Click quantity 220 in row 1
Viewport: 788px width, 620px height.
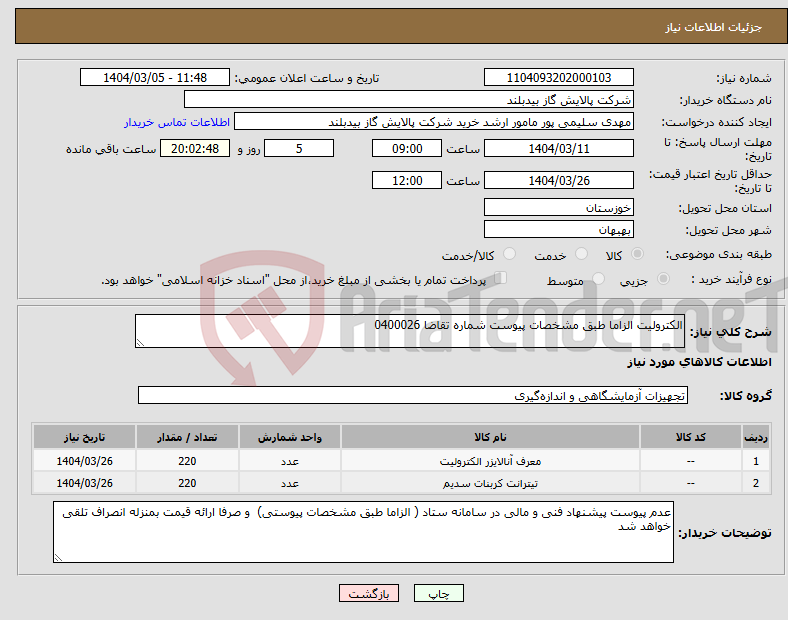pos(187,461)
